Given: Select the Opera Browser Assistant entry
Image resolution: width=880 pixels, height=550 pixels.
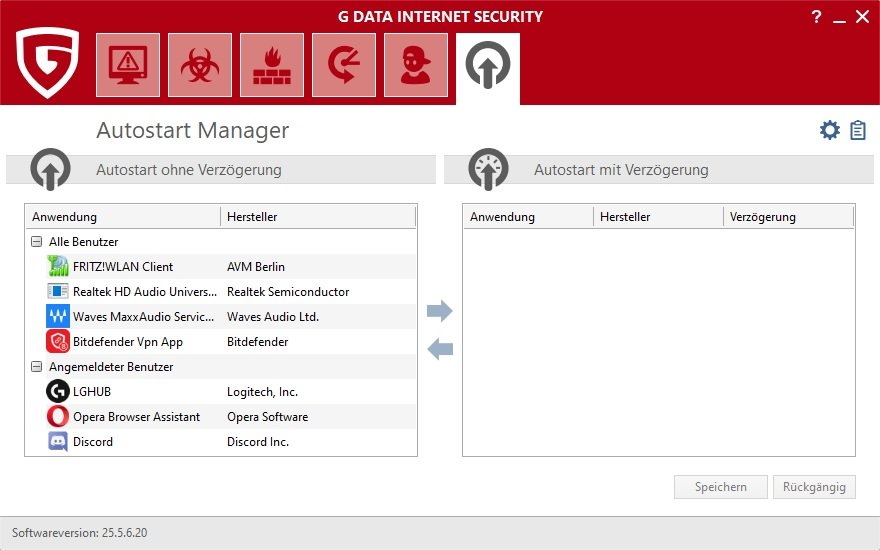Looking at the screenshot, I should click(136, 416).
